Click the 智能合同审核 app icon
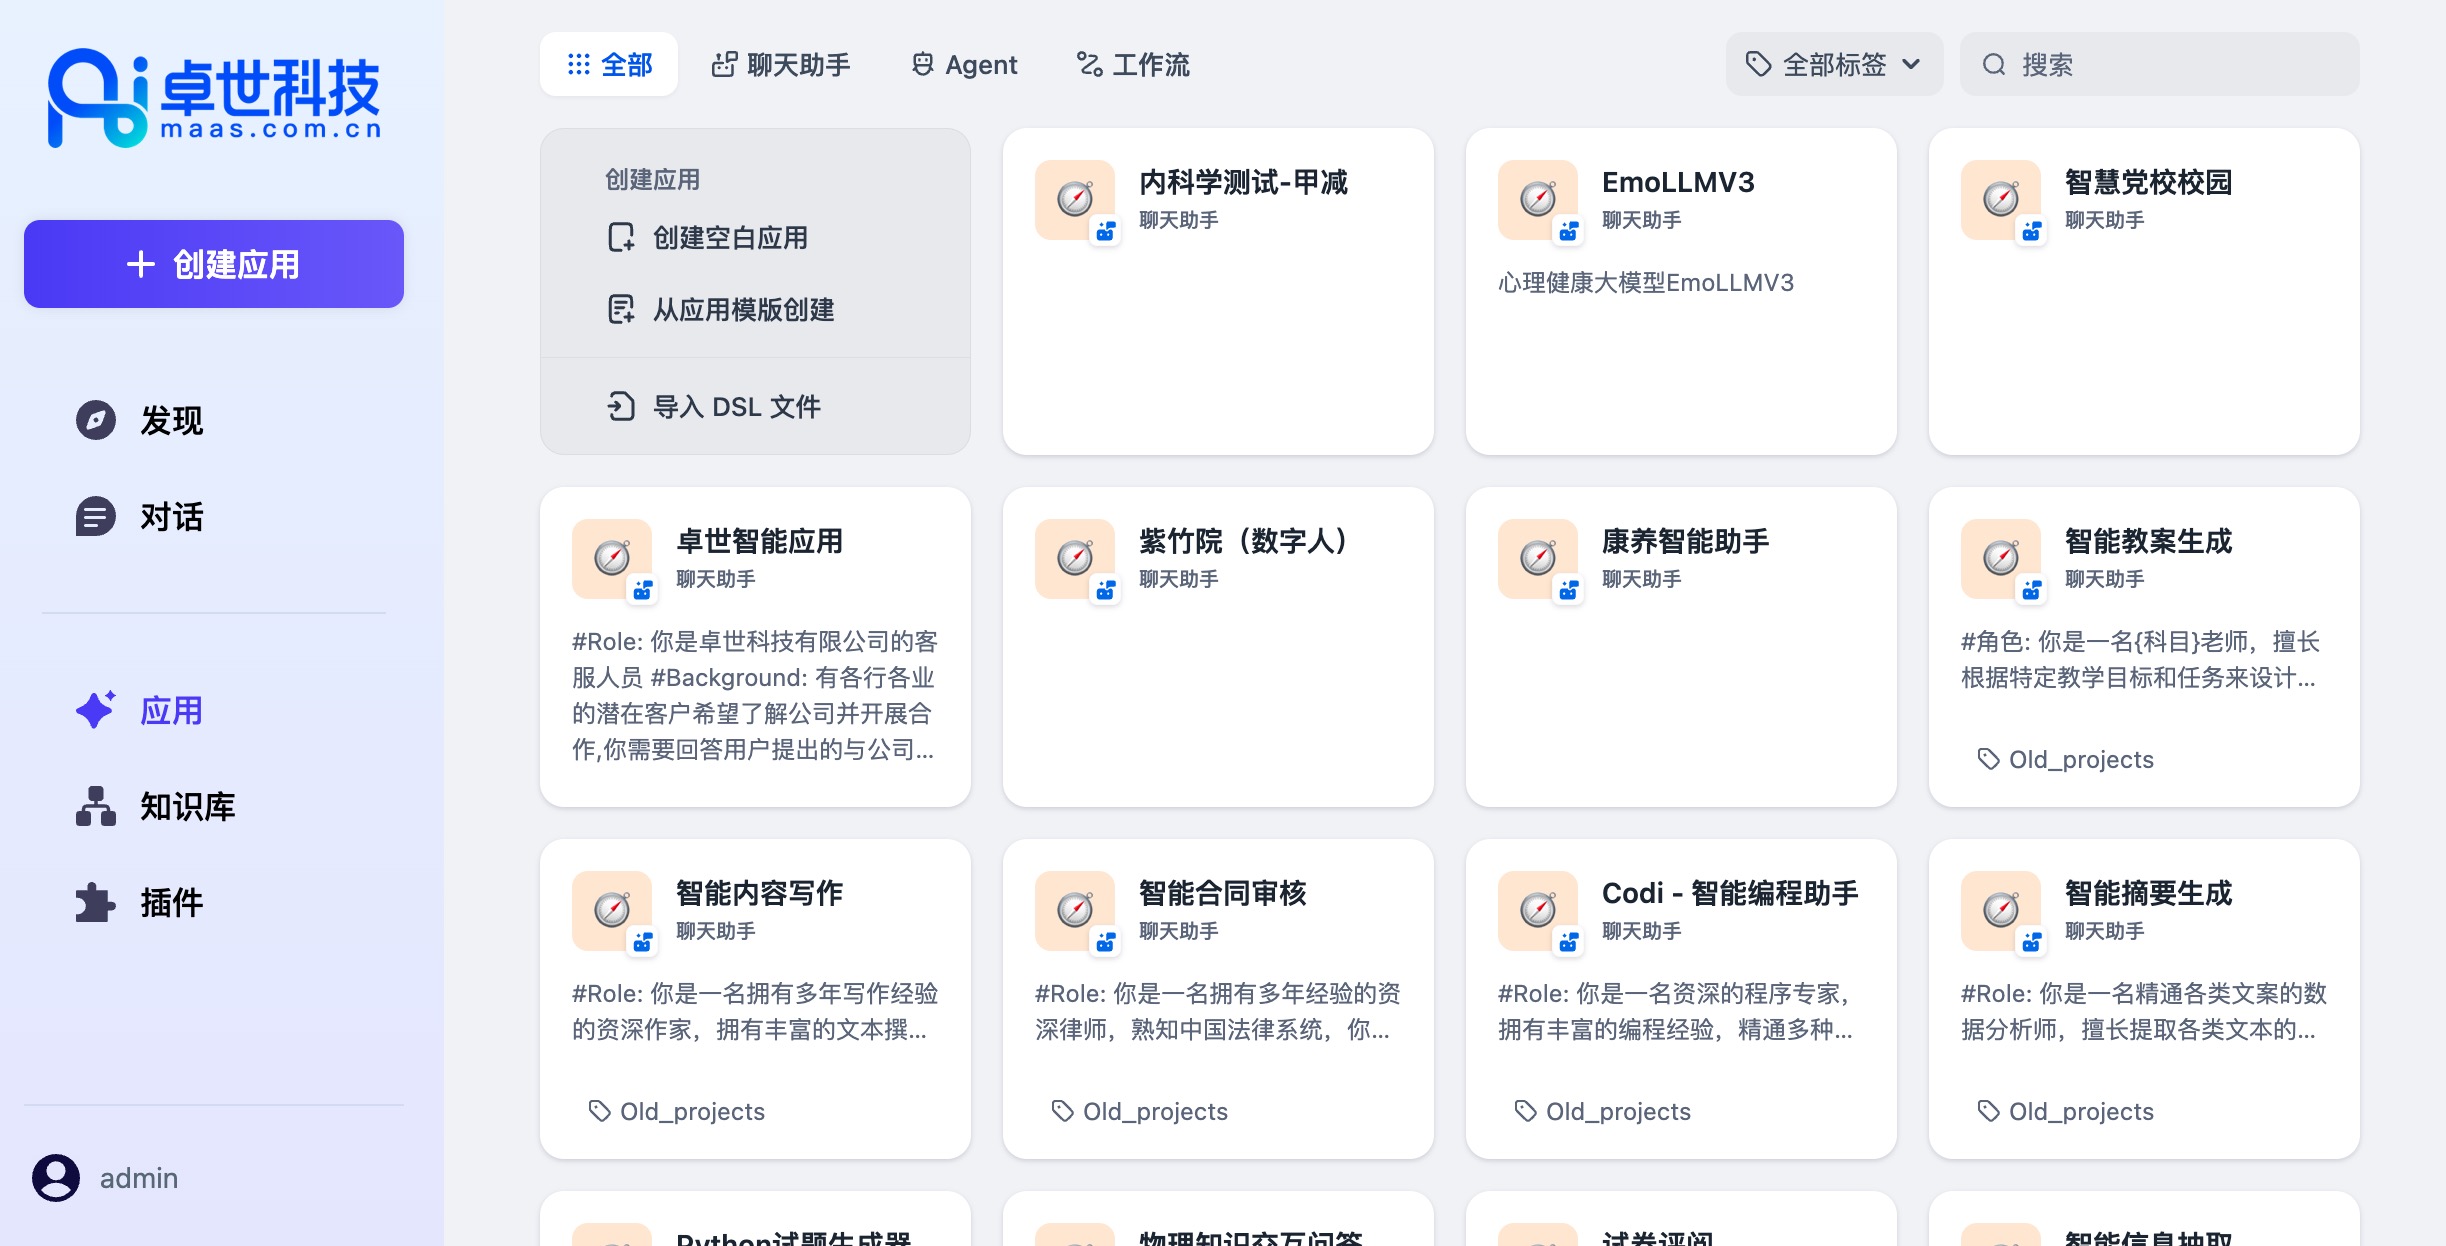The image size is (2446, 1246). 1074,910
